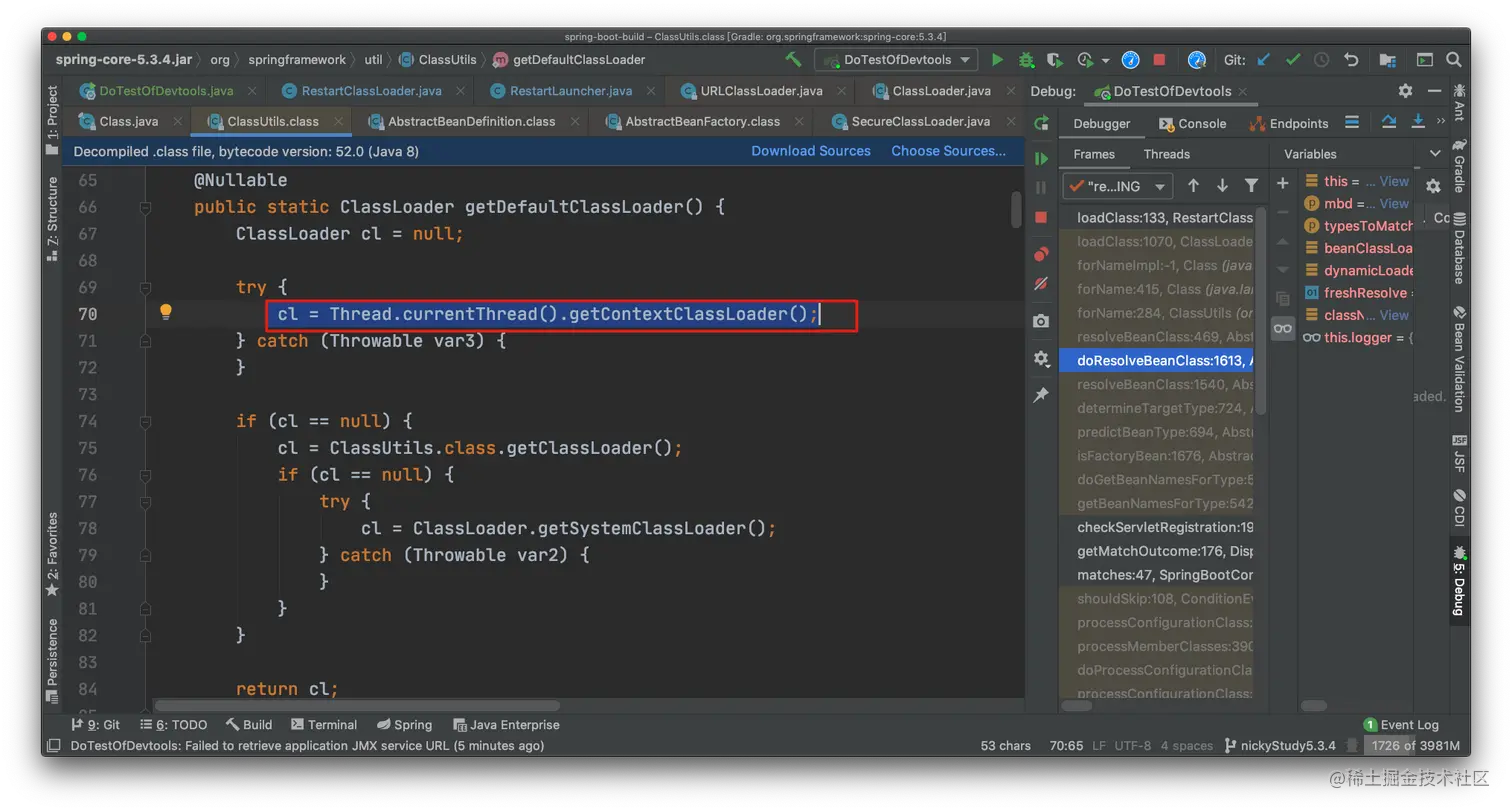Click Step Into download-arrow icon
Screen dimensions: 1512x811
(1418, 123)
